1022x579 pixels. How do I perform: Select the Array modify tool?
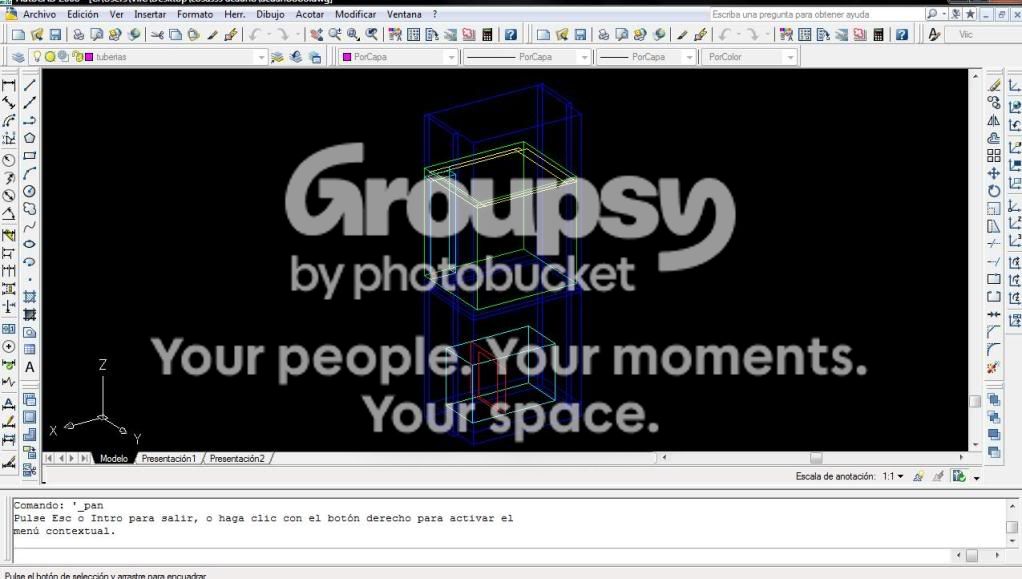(993, 156)
